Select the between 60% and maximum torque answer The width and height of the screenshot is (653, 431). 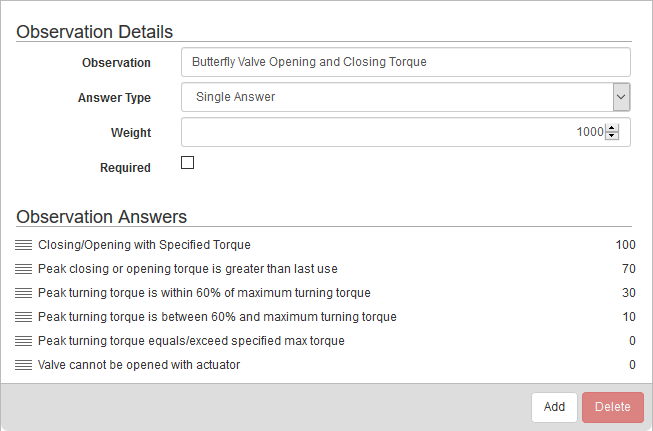point(217,317)
